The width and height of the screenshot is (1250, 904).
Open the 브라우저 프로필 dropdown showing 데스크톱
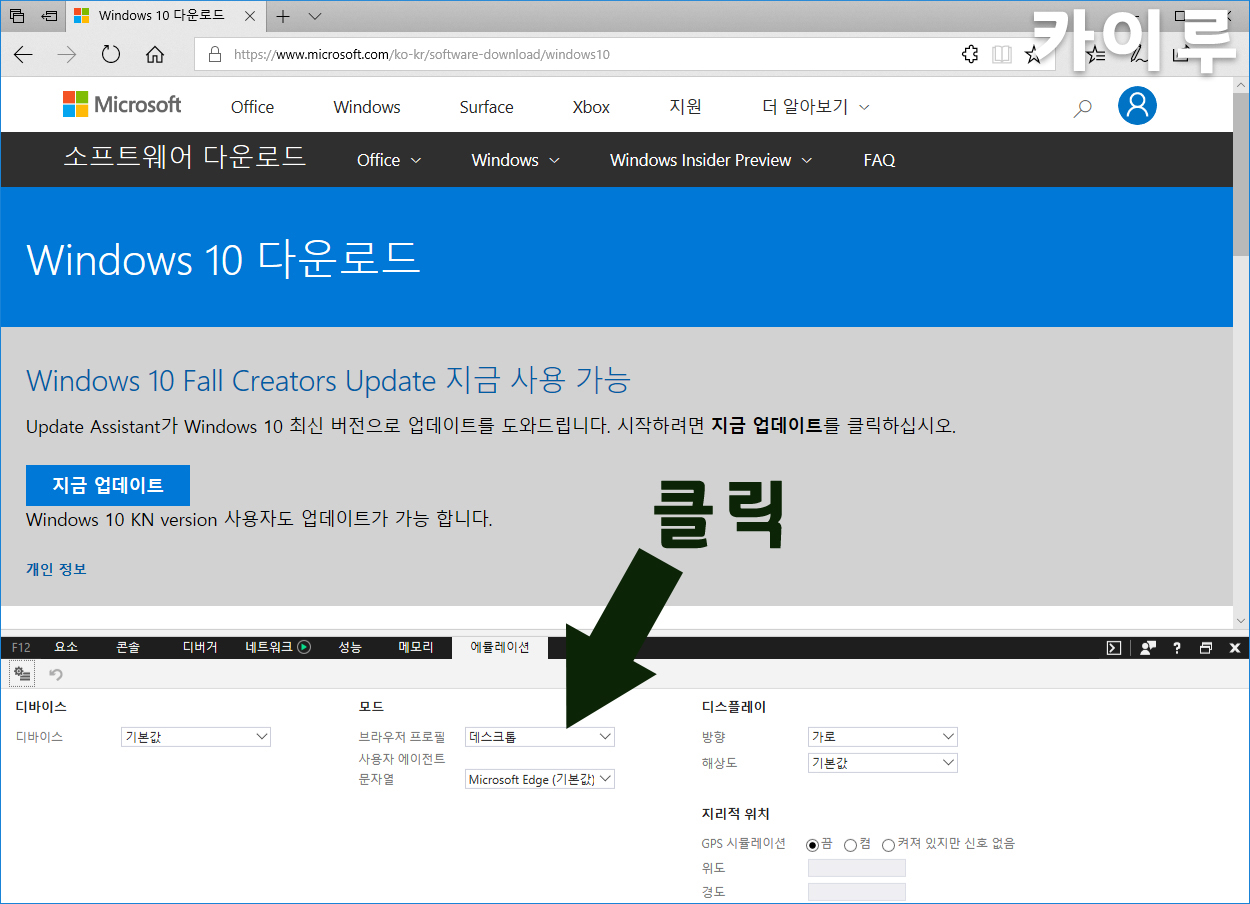pyautogui.click(x=540, y=737)
